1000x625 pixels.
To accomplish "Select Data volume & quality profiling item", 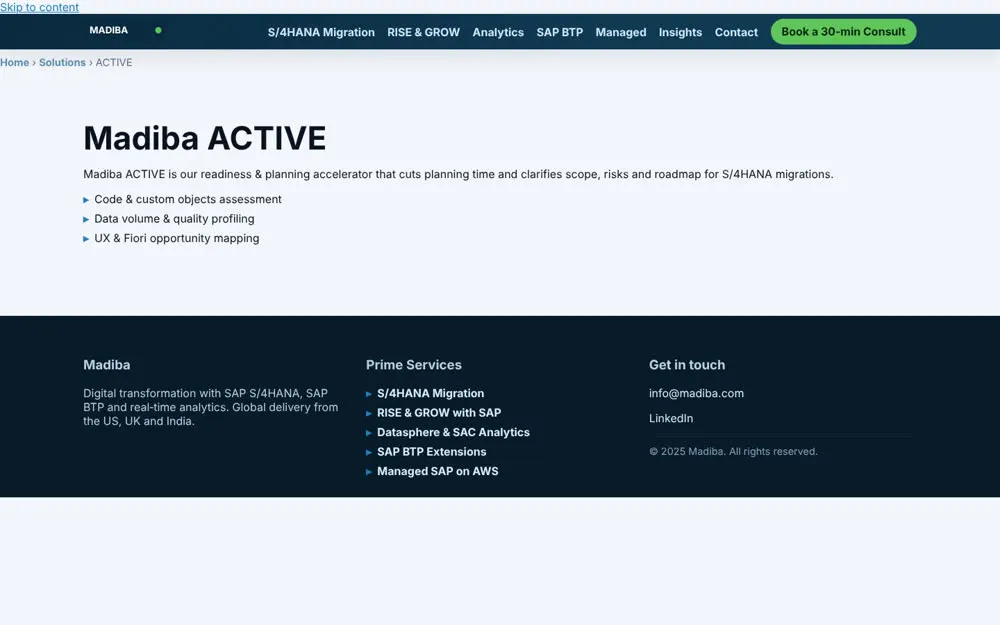I will 174,219.
